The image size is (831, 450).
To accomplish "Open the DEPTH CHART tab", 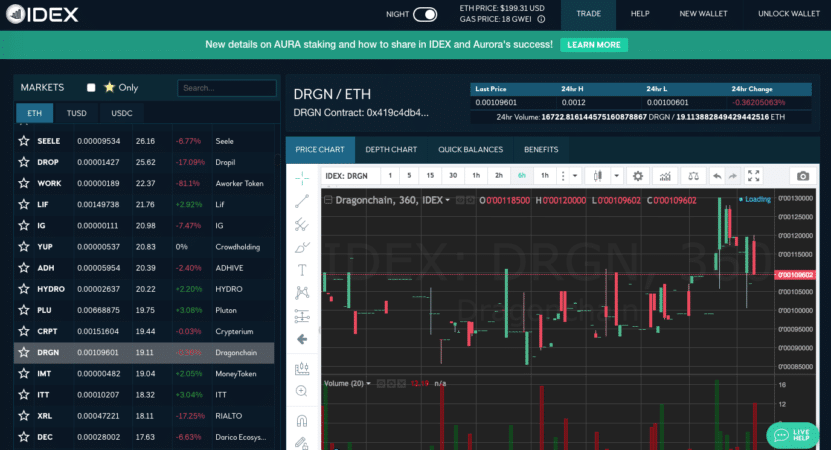I will [x=391, y=149].
